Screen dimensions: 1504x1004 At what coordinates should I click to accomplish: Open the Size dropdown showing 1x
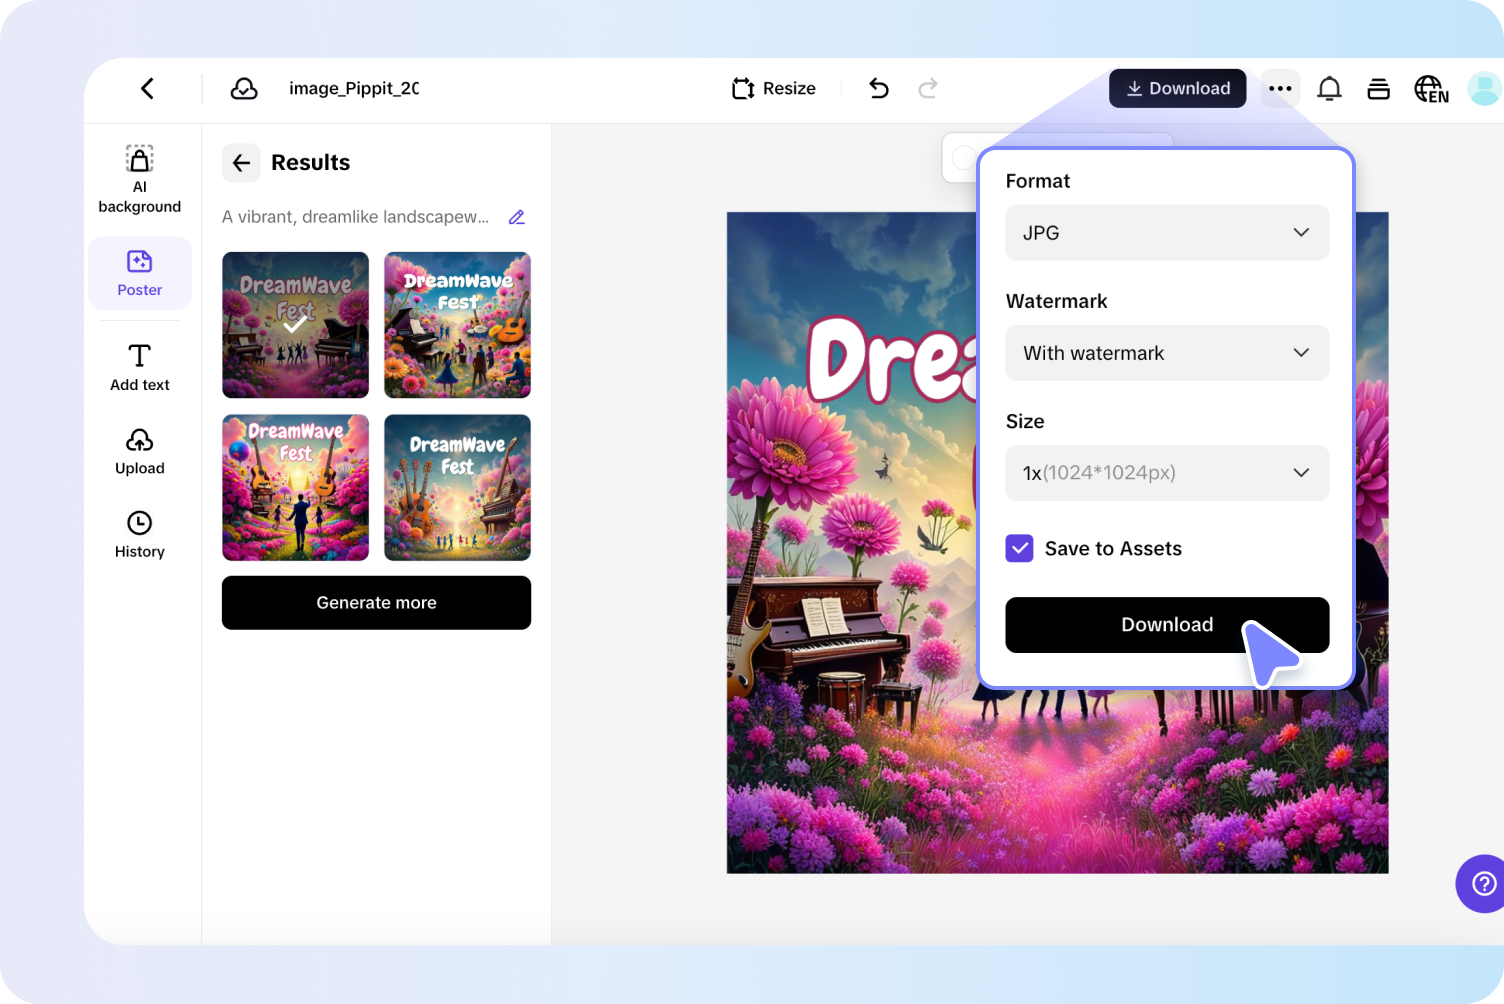(x=1167, y=473)
